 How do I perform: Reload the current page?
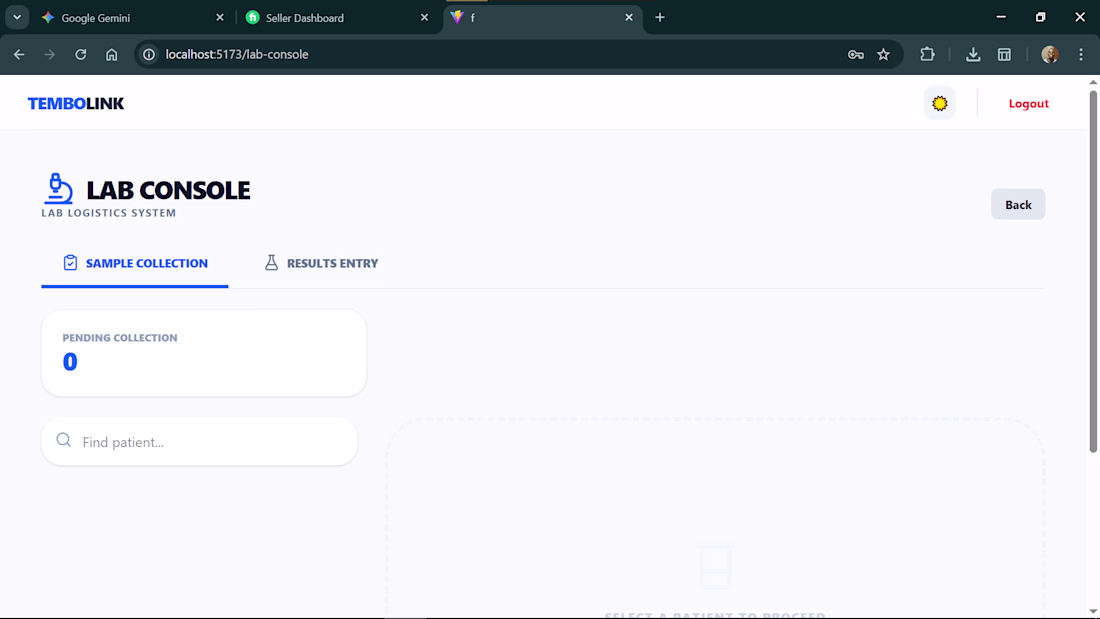pos(81,54)
